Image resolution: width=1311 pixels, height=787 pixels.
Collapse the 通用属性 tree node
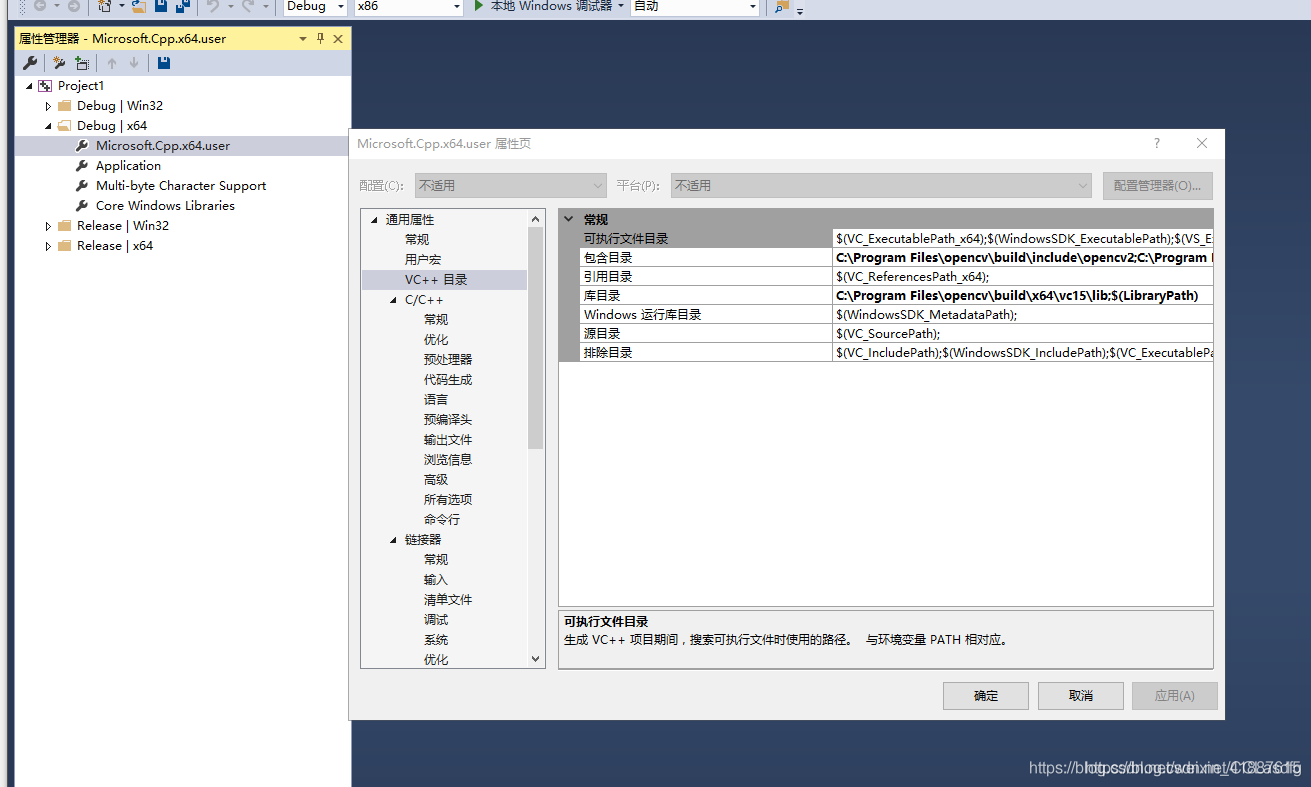coord(375,220)
